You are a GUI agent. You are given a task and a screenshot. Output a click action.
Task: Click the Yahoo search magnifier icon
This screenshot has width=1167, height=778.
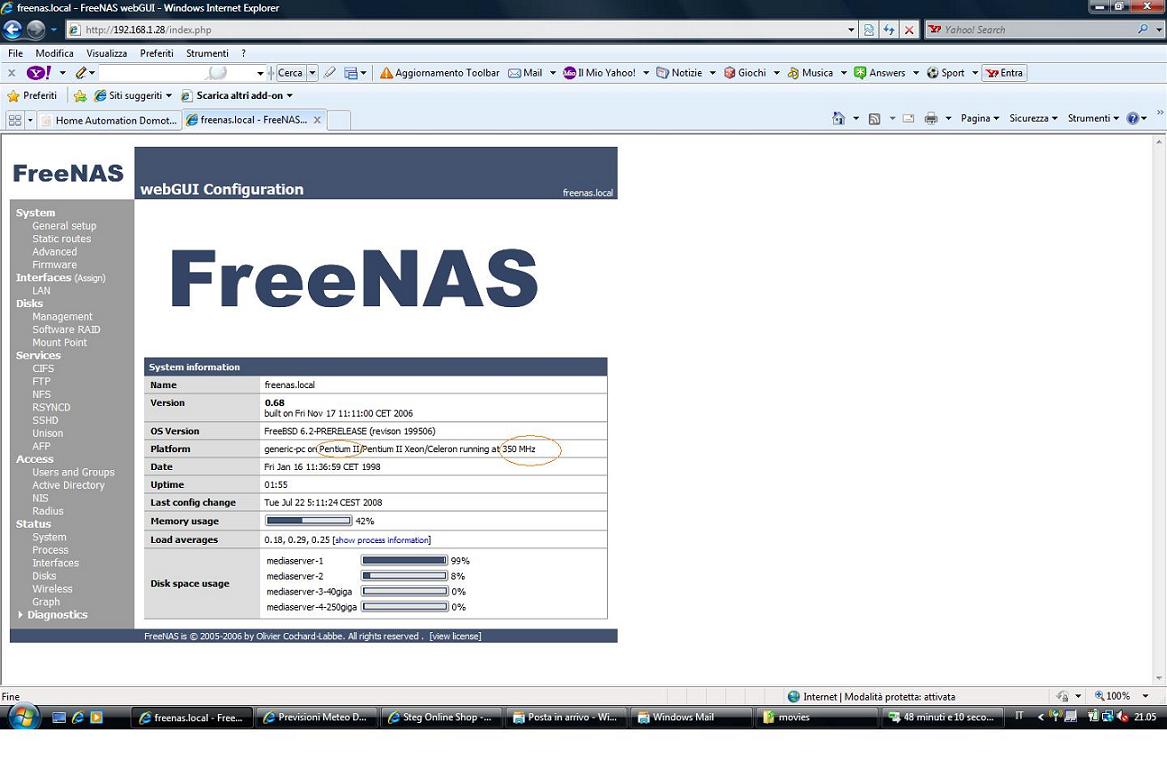[1143, 29]
